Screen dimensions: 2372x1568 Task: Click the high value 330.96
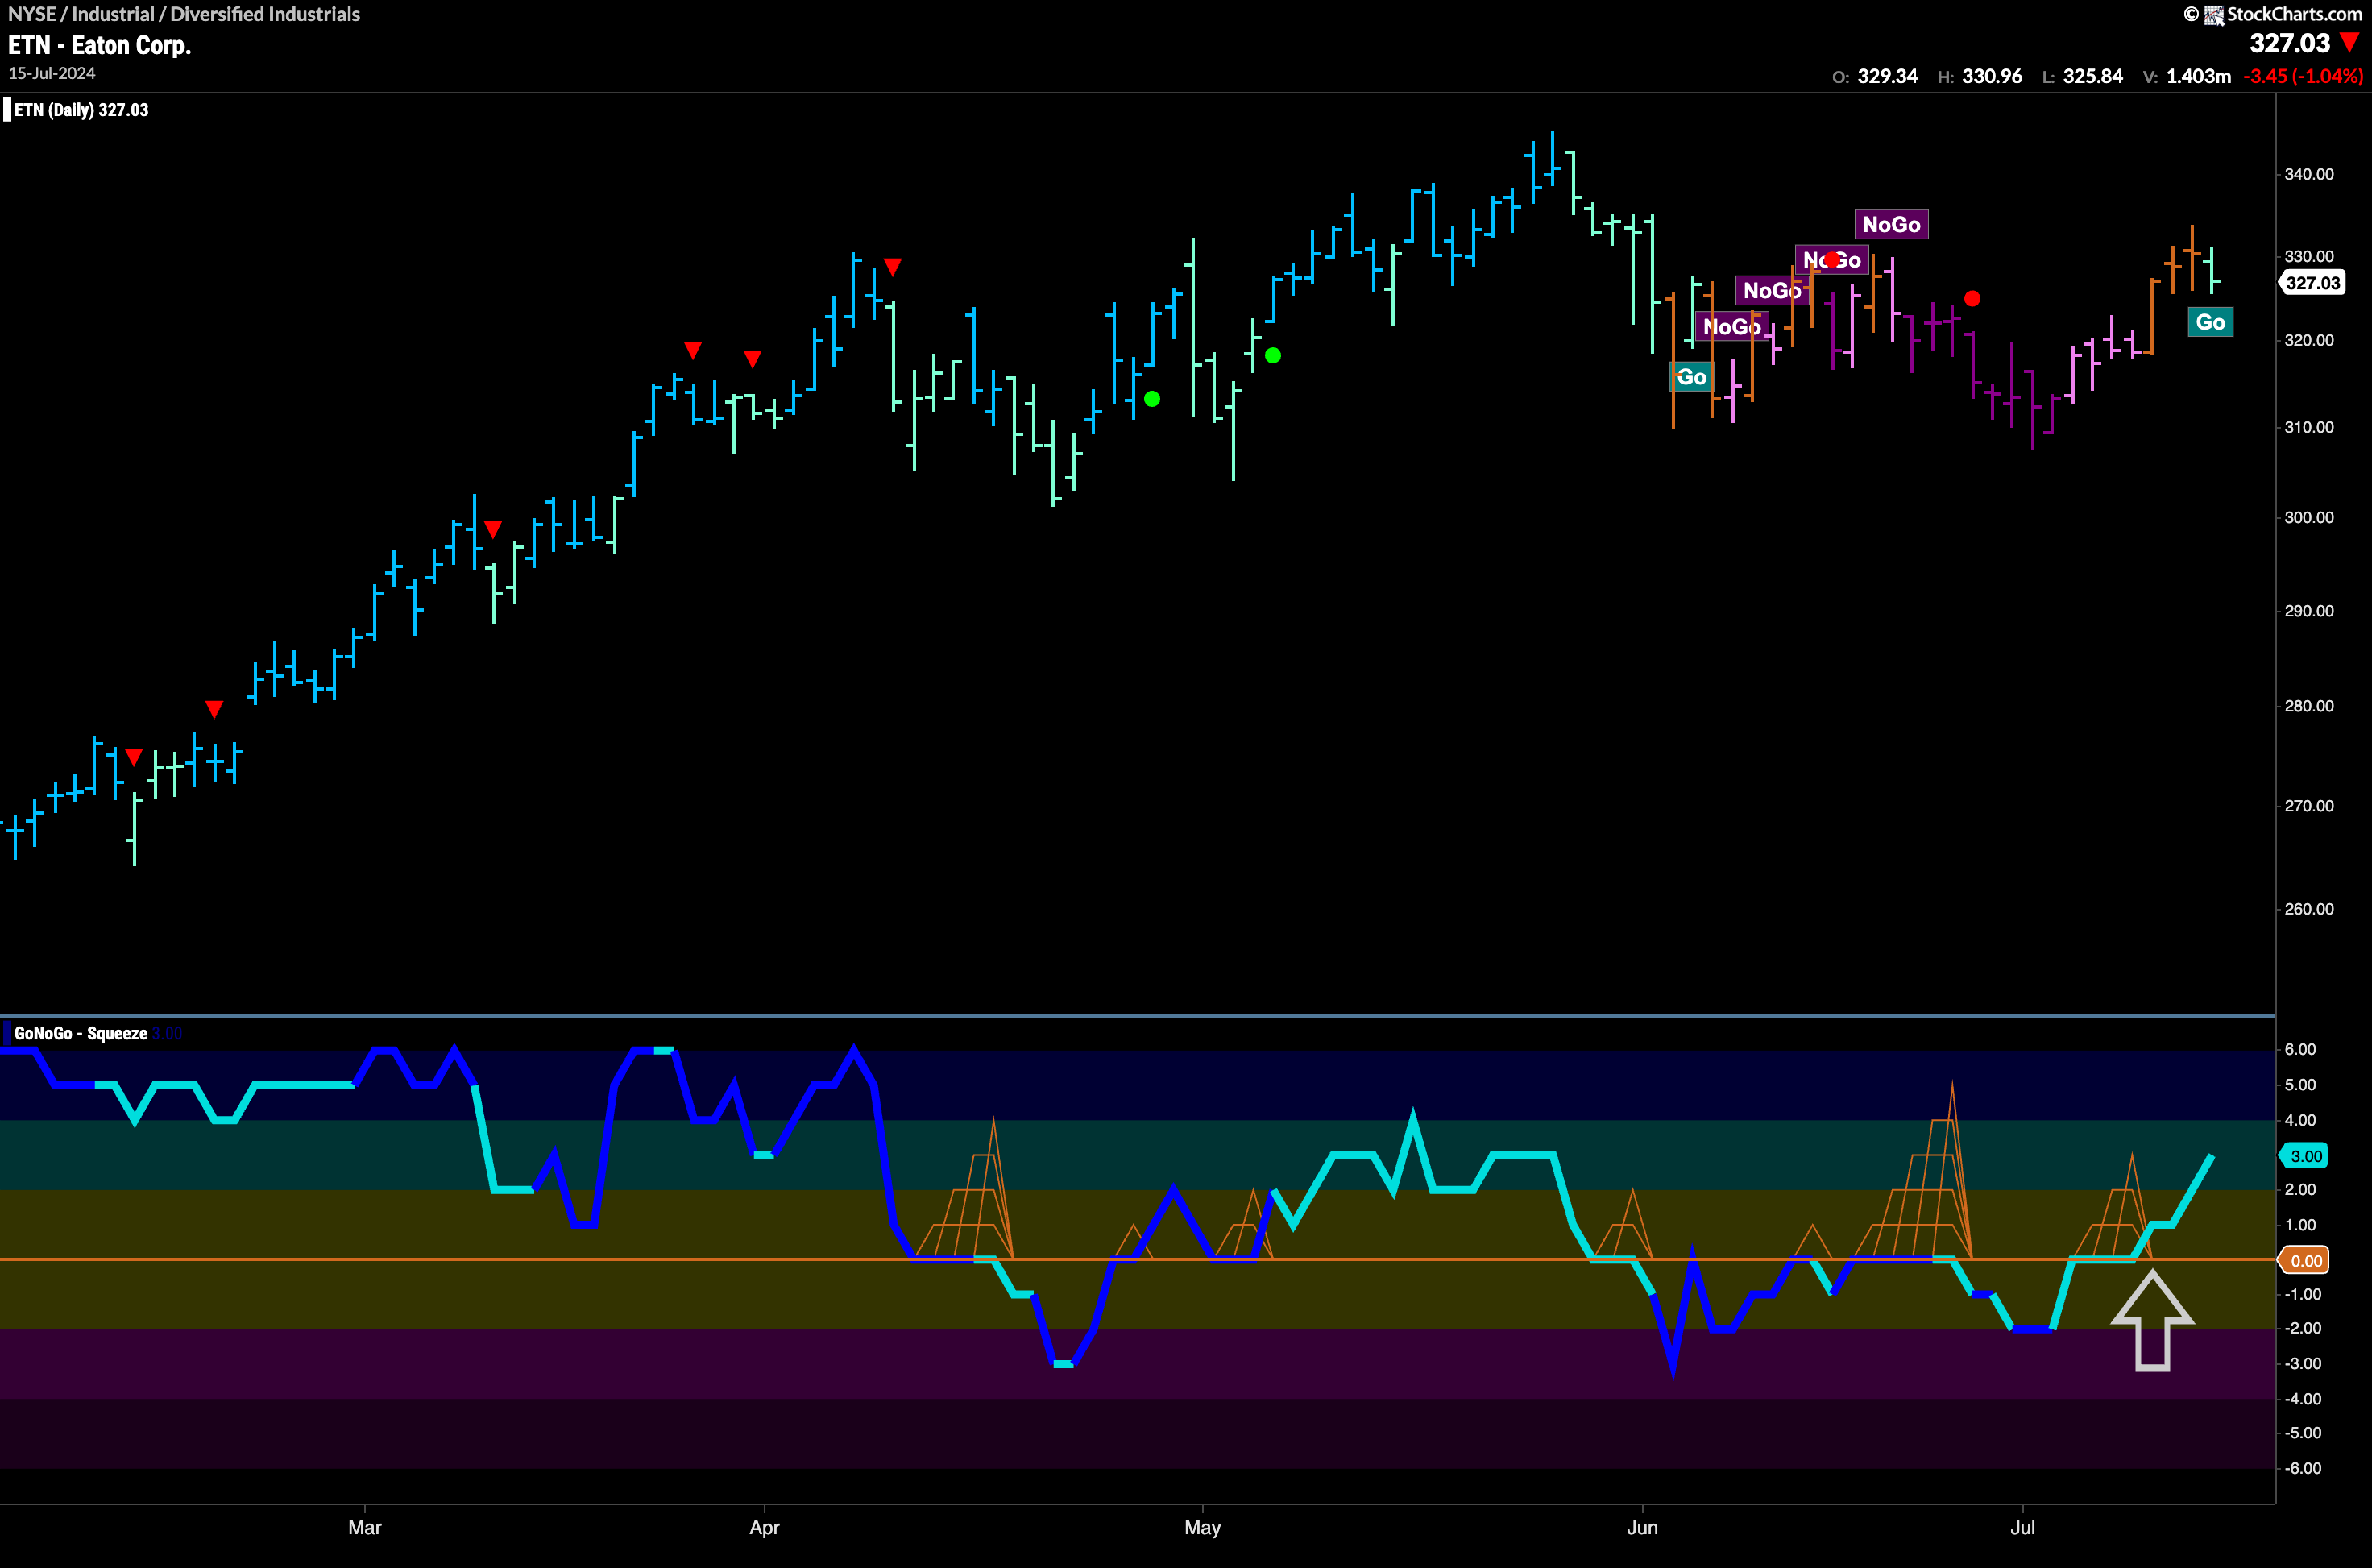[x=1991, y=76]
